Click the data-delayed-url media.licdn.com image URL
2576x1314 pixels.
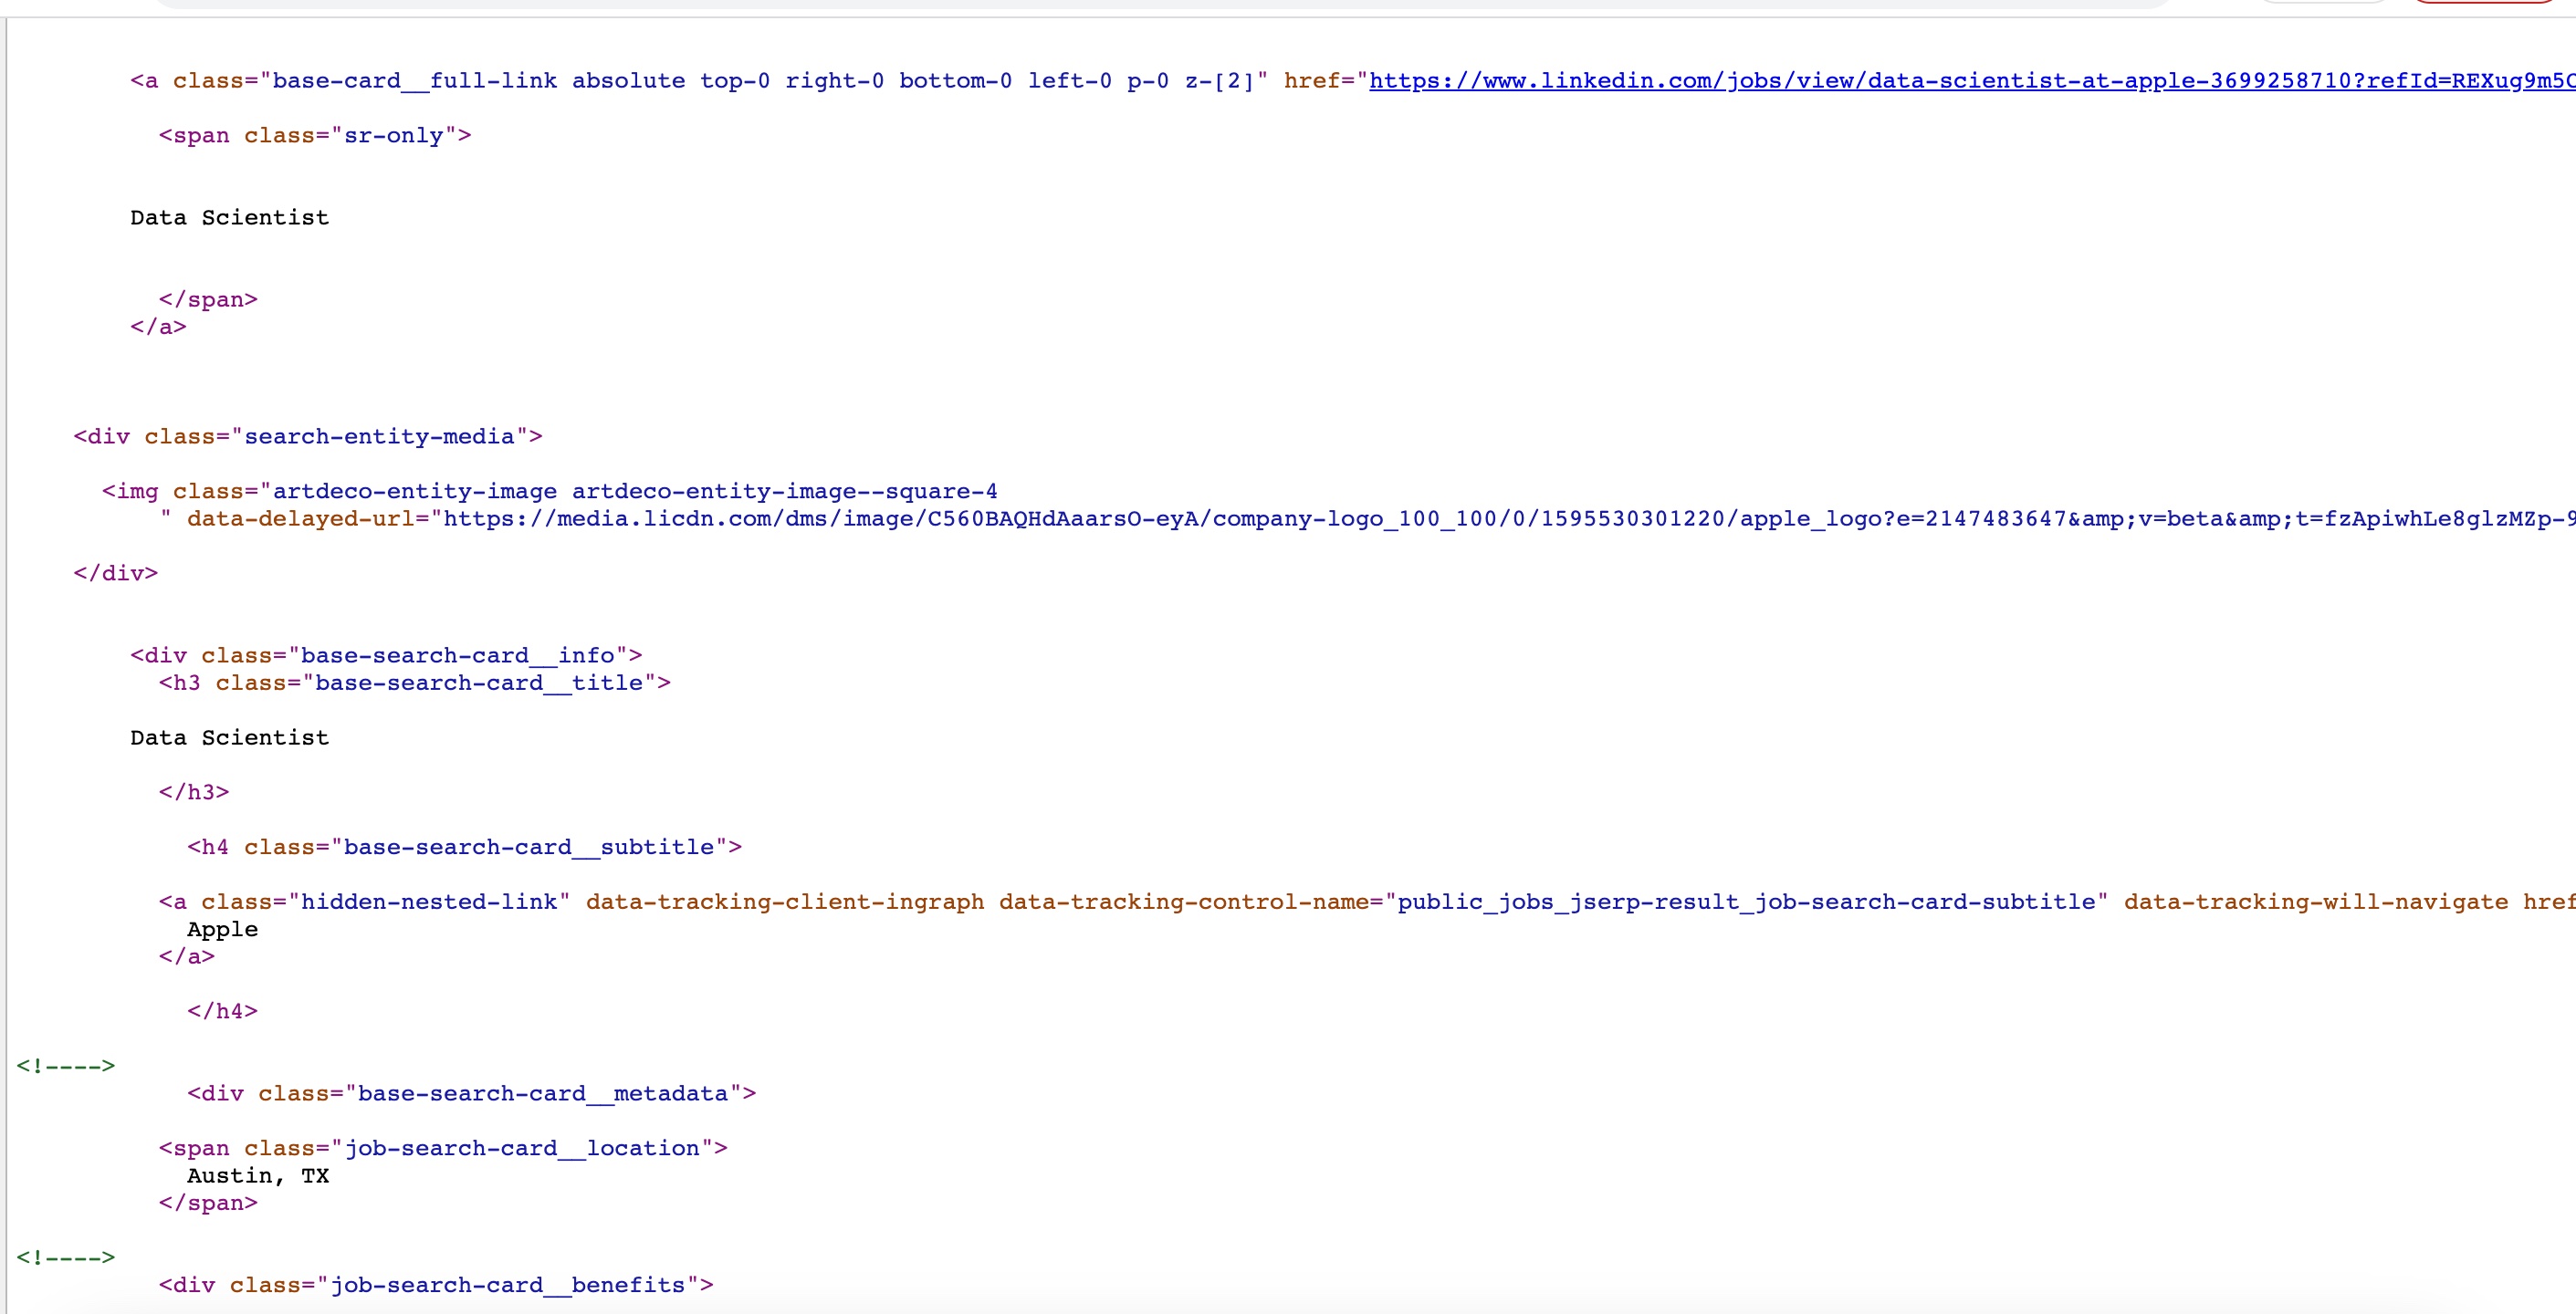tap(1509, 519)
